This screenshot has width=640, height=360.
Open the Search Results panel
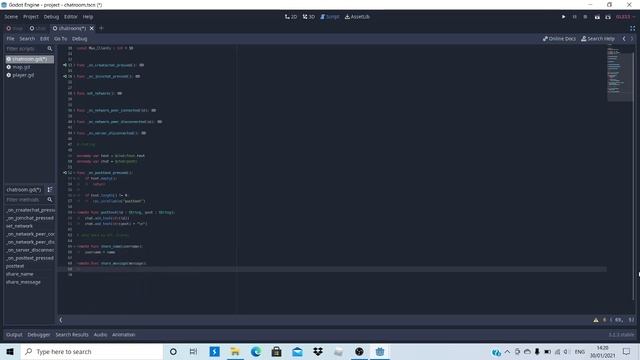pyautogui.click(x=72, y=335)
